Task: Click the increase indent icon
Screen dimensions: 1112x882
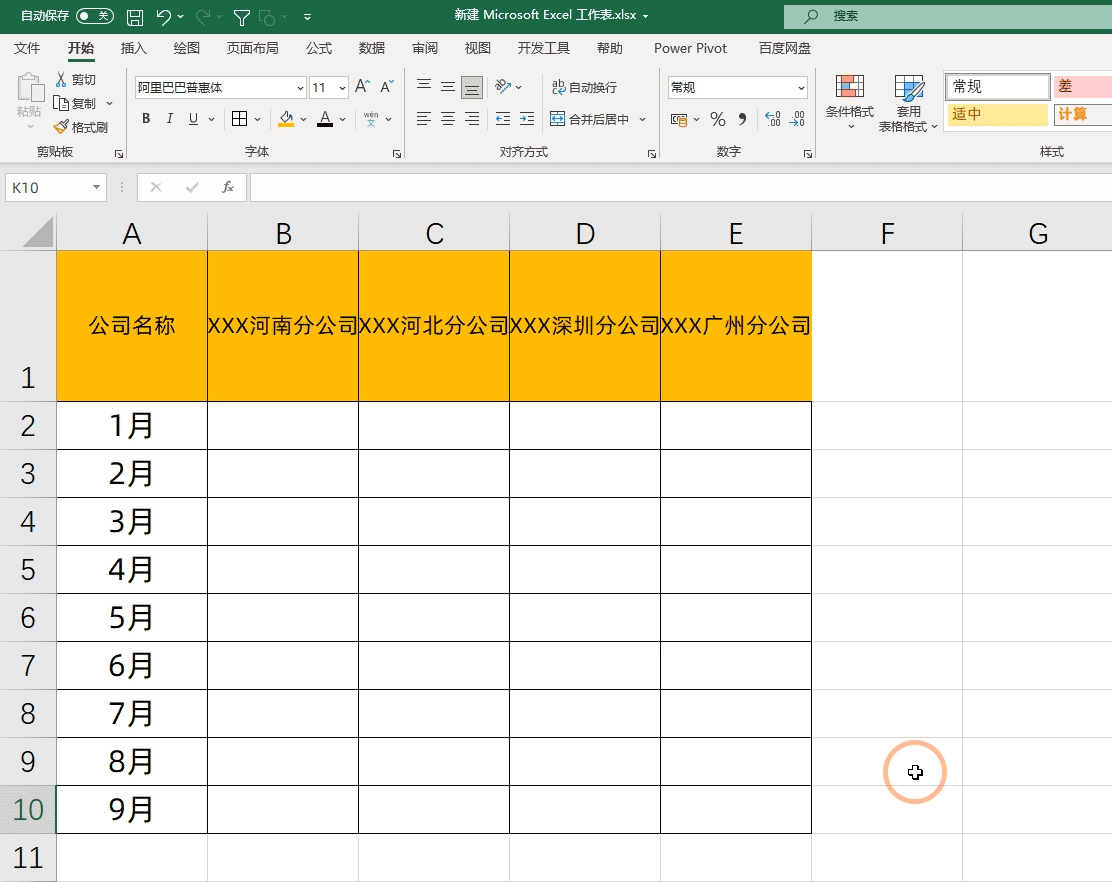Action: click(527, 118)
